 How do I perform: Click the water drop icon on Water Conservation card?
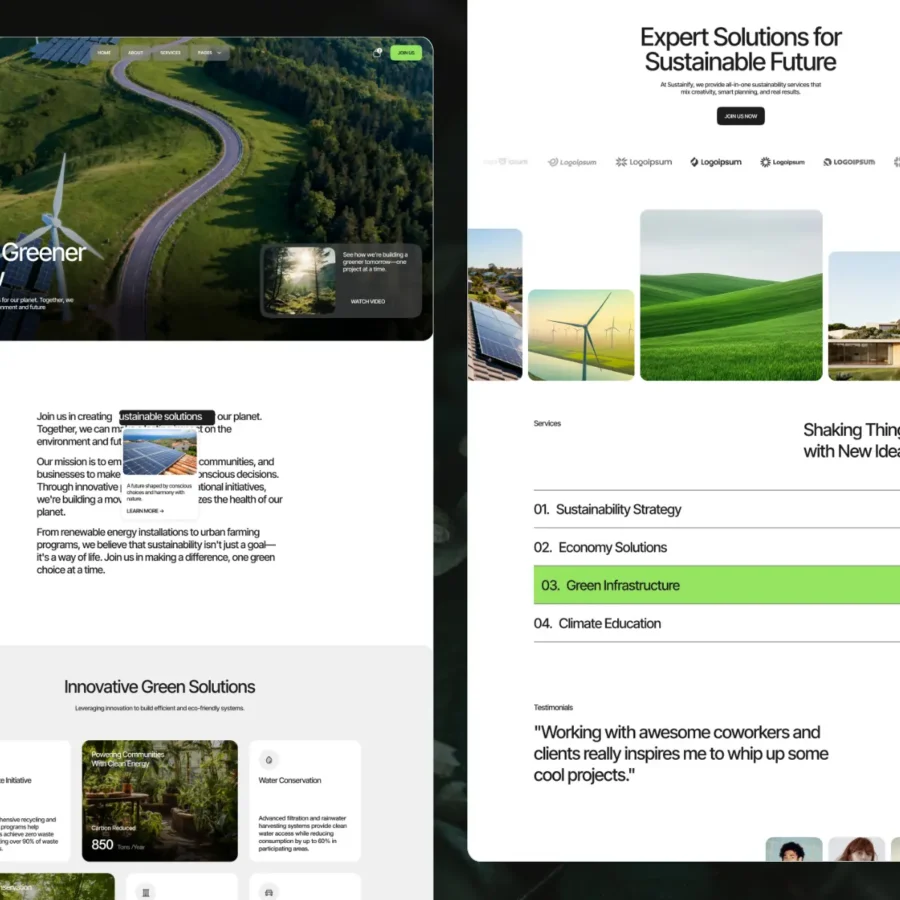[x=269, y=760]
